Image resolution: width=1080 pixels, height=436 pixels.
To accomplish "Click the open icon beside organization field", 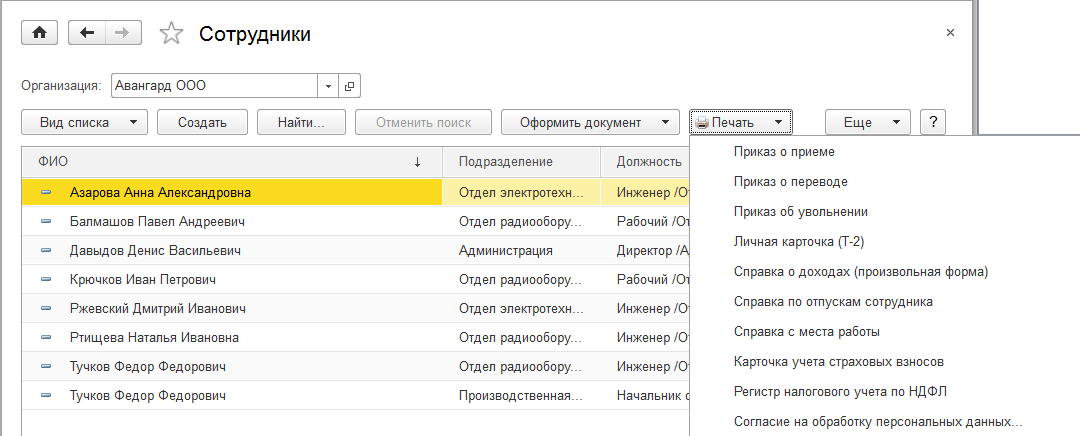I will [x=349, y=86].
